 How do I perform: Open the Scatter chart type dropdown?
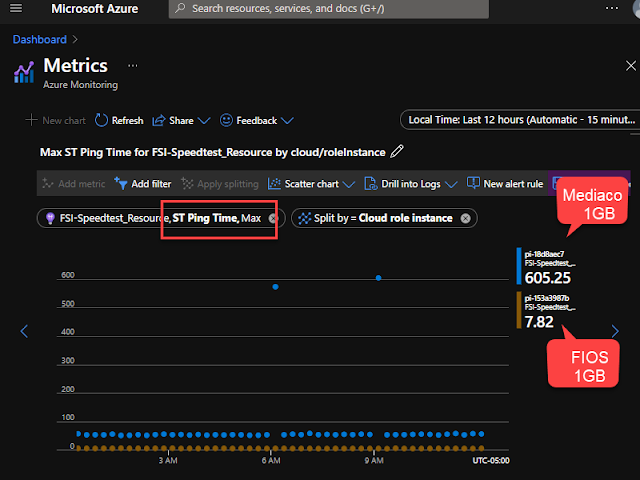[311, 184]
